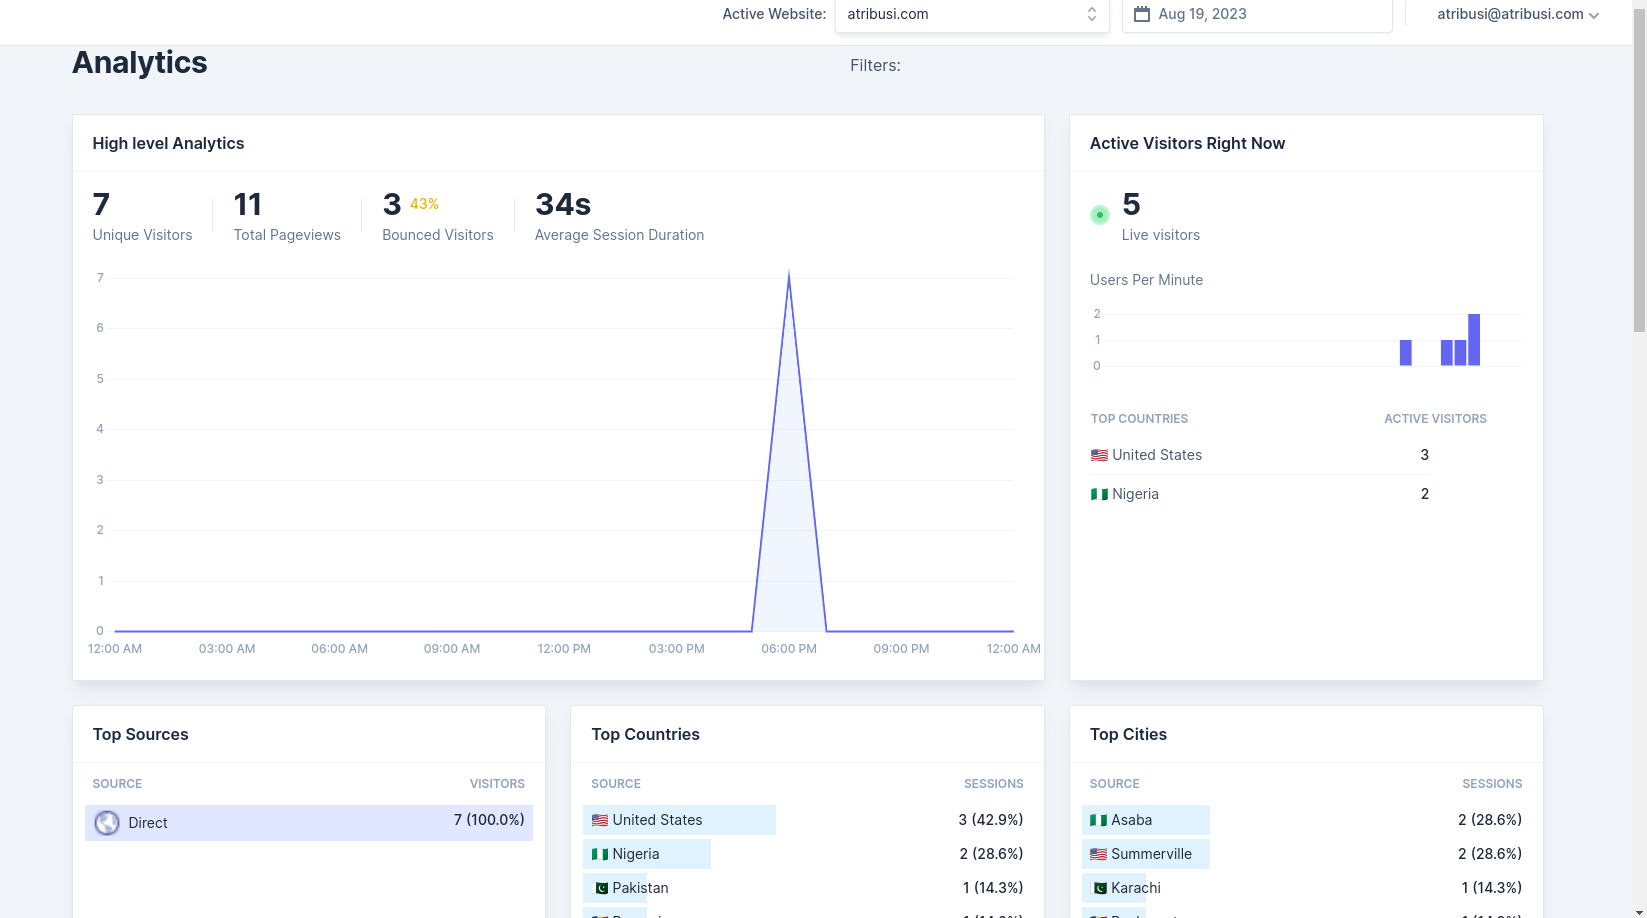Open the atribusi.com Active Website selector
This screenshot has height=918, width=1647.
(971, 14)
